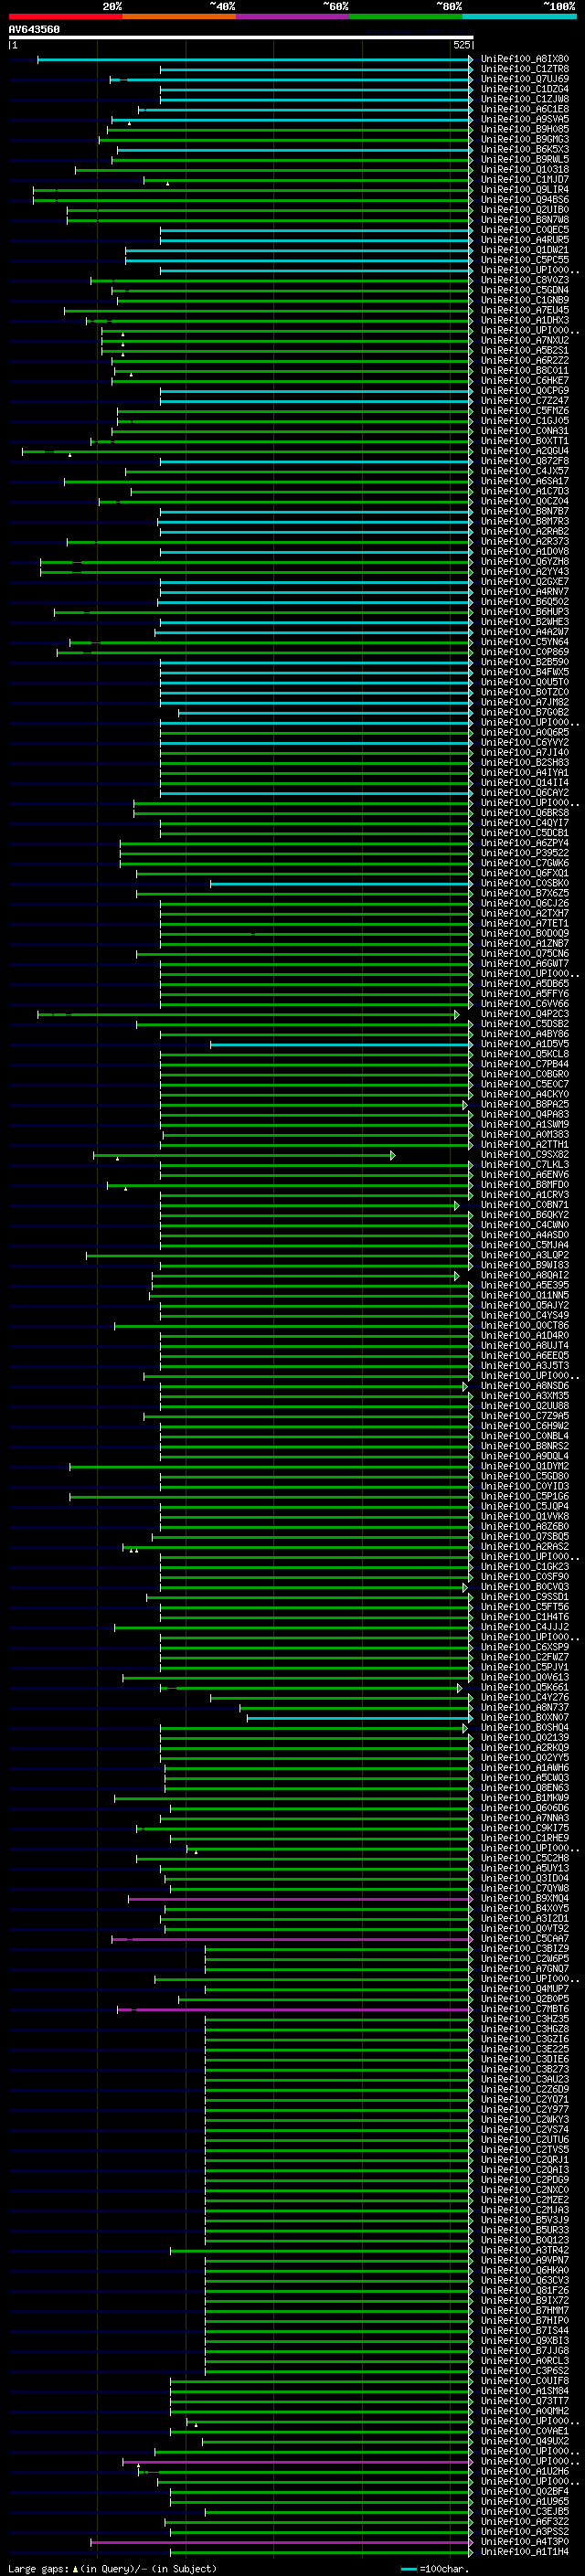585x2576 pixels.
Task: Select UniRef100_Q11NN5 label
Action: [x=525, y=1297]
